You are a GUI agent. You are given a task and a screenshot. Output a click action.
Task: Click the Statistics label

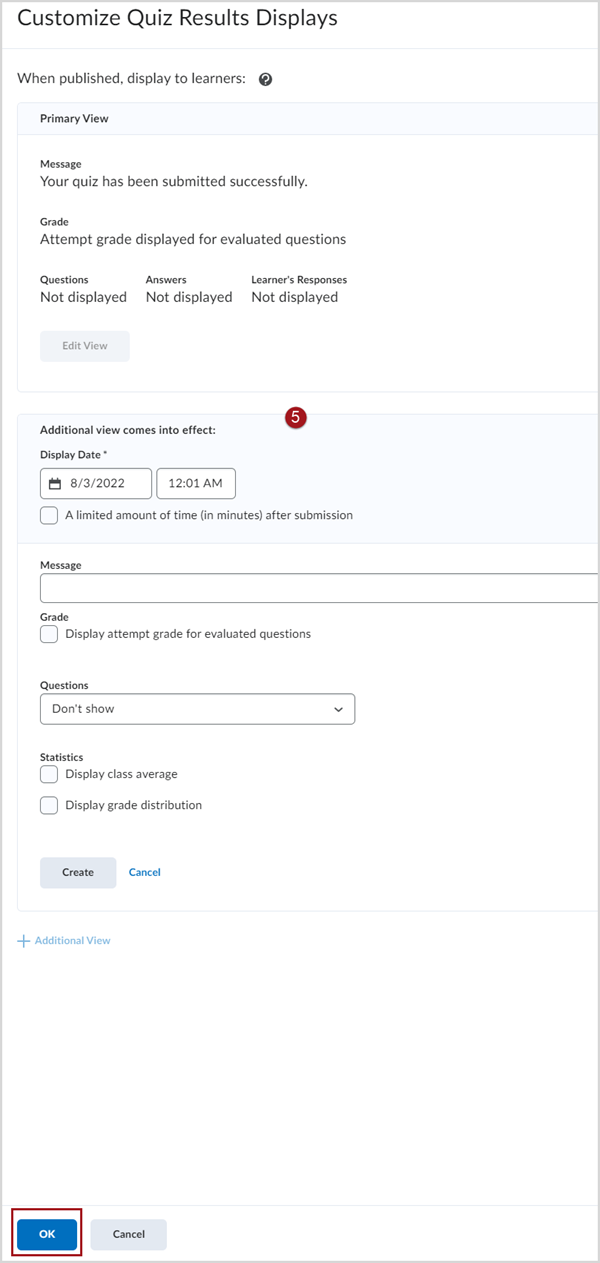(x=61, y=757)
